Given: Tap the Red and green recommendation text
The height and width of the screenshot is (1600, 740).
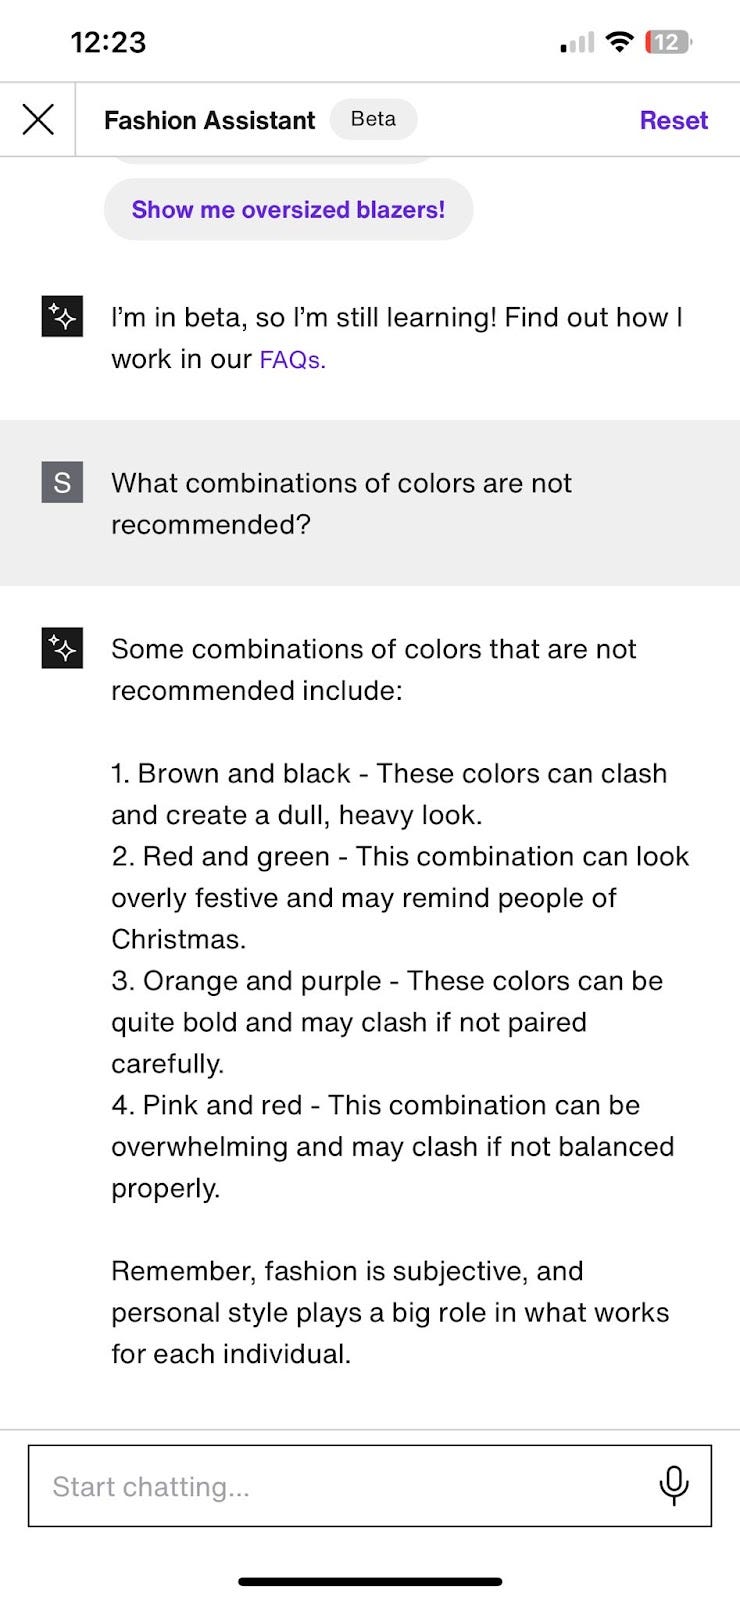Looking at the screenshot, I should point(400,897).
